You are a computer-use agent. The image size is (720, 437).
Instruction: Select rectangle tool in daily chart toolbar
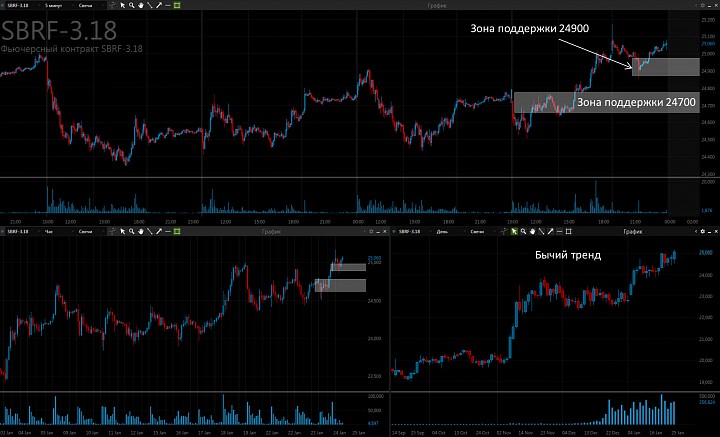coord(568,231)
